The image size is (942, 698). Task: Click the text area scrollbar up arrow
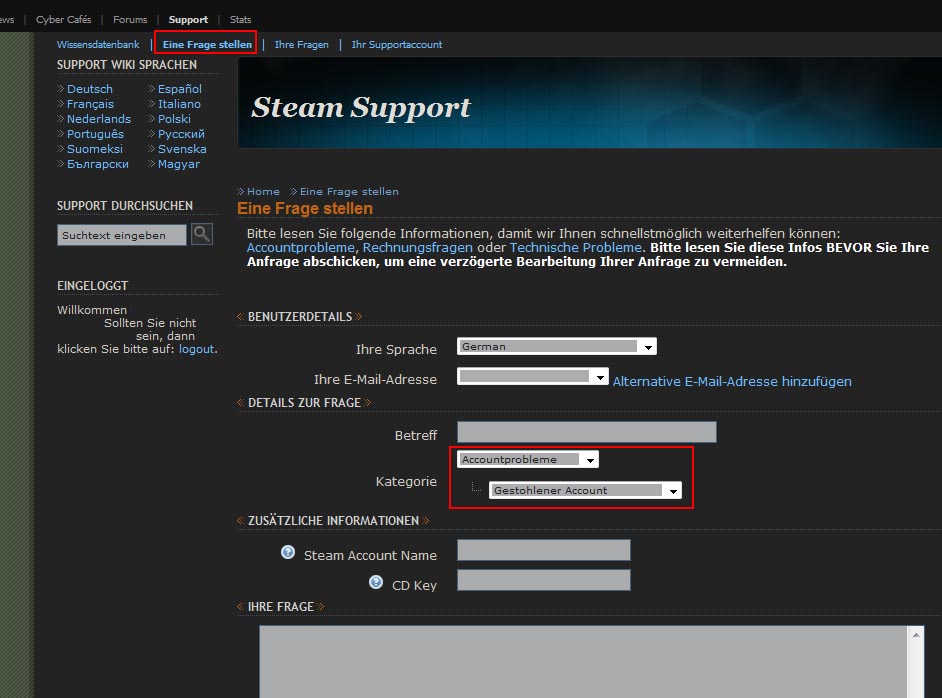[916, 635]
